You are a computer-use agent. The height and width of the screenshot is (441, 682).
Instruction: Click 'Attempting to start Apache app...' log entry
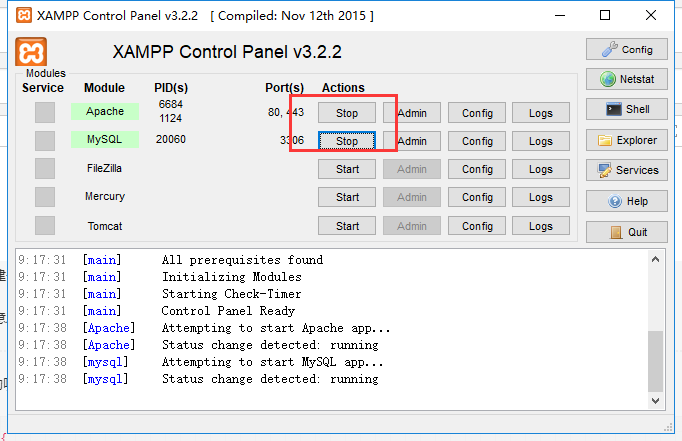point(276,328)
